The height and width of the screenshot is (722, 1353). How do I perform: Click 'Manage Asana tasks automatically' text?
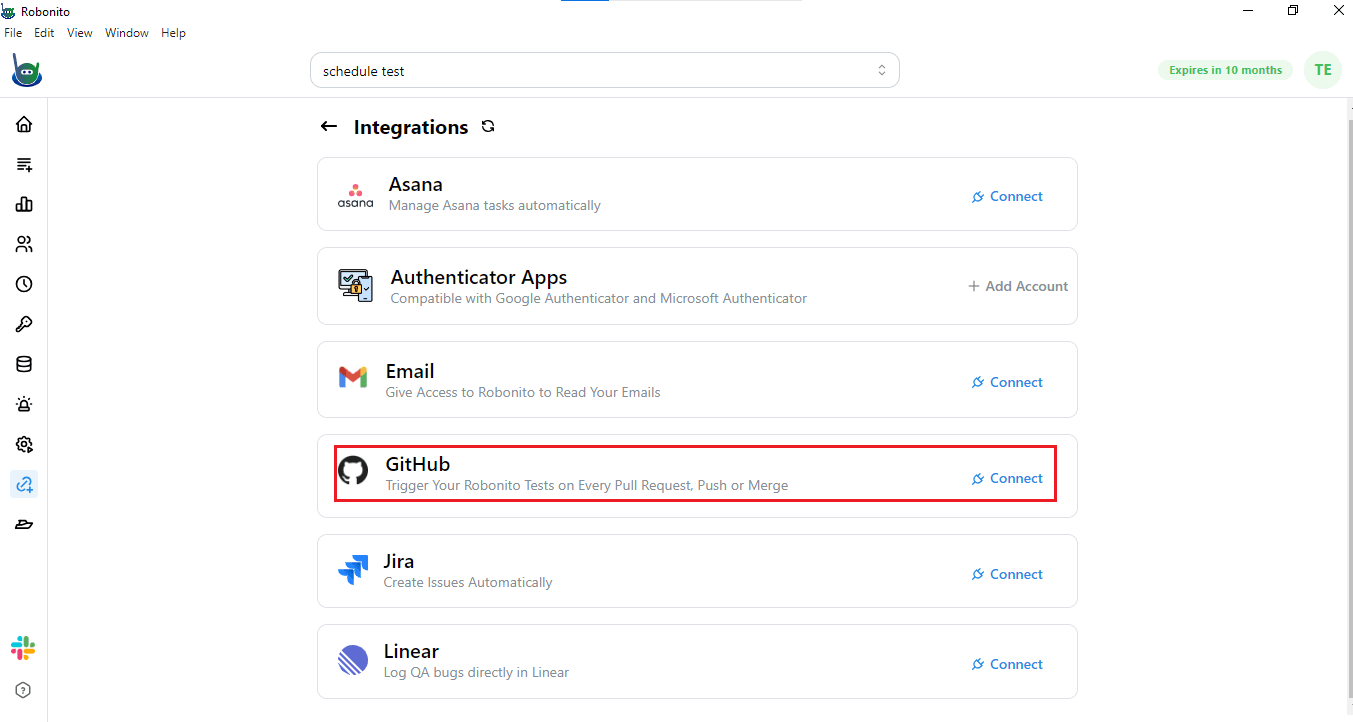(x=495, y=205)
